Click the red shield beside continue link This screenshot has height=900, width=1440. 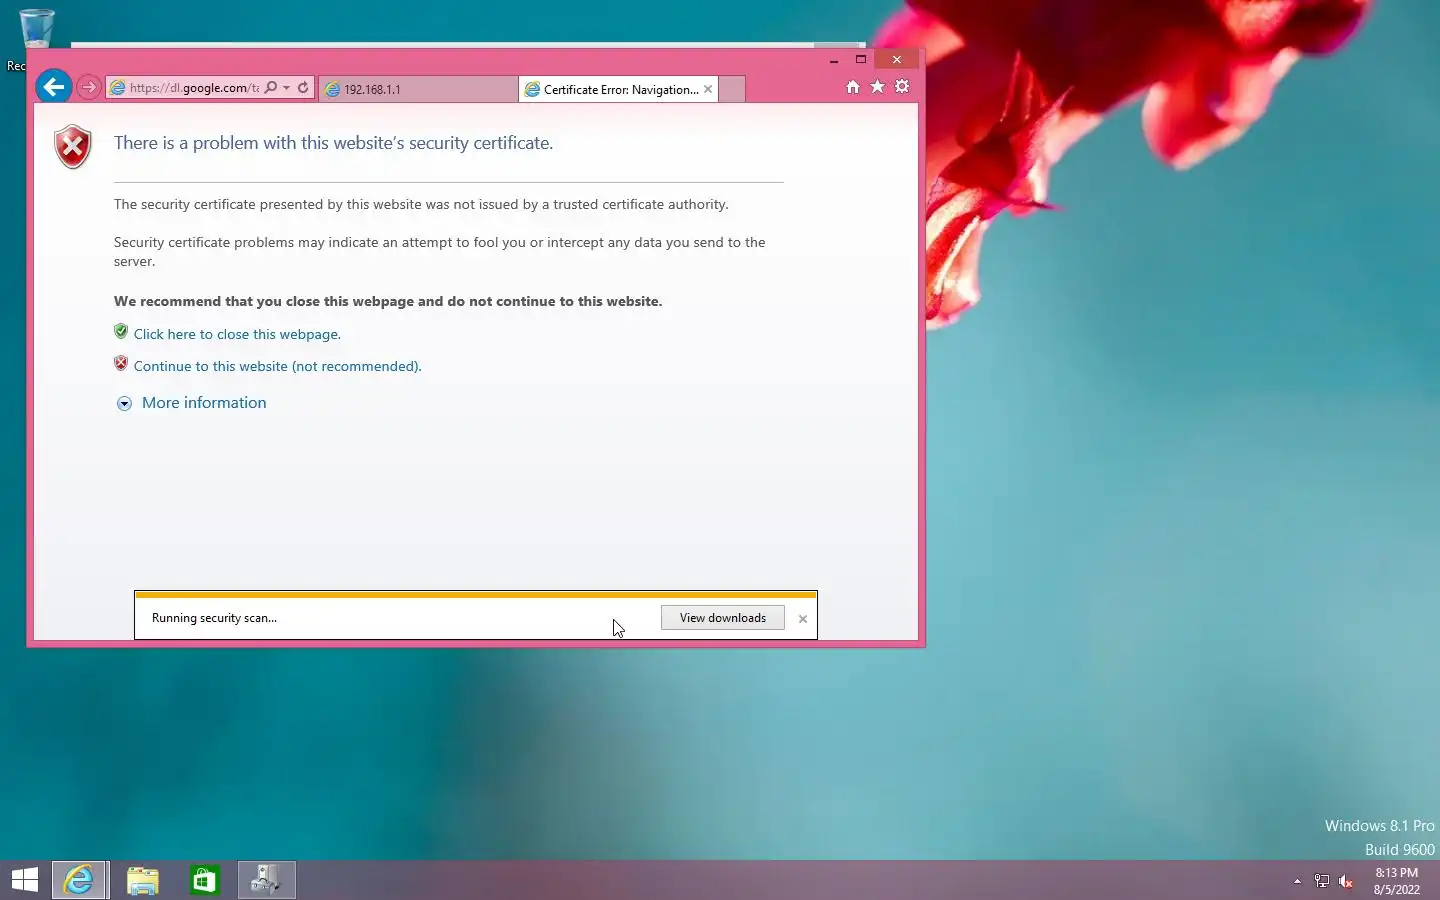(x=121, y=364)
